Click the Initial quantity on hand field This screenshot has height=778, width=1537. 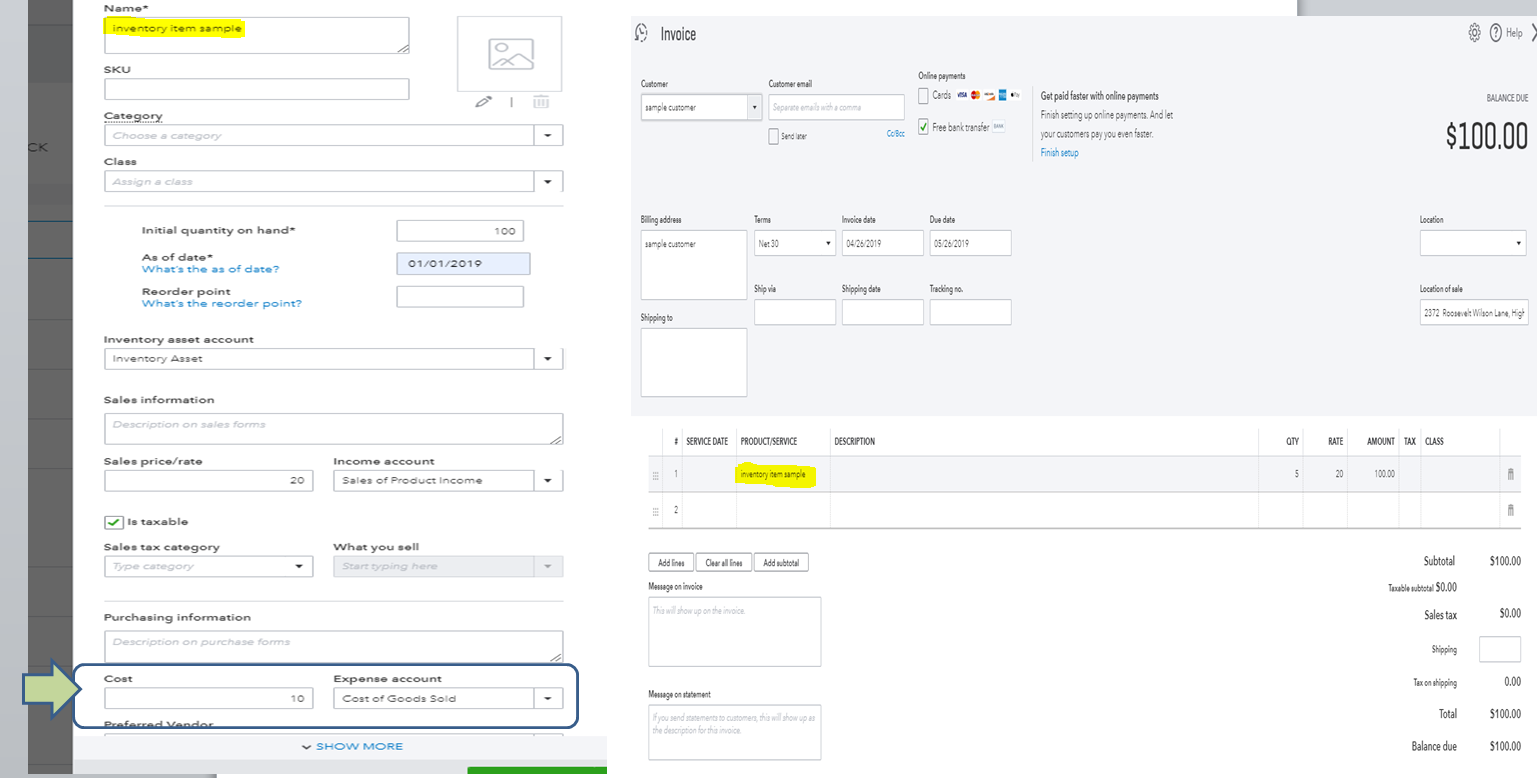coord(460,231)
